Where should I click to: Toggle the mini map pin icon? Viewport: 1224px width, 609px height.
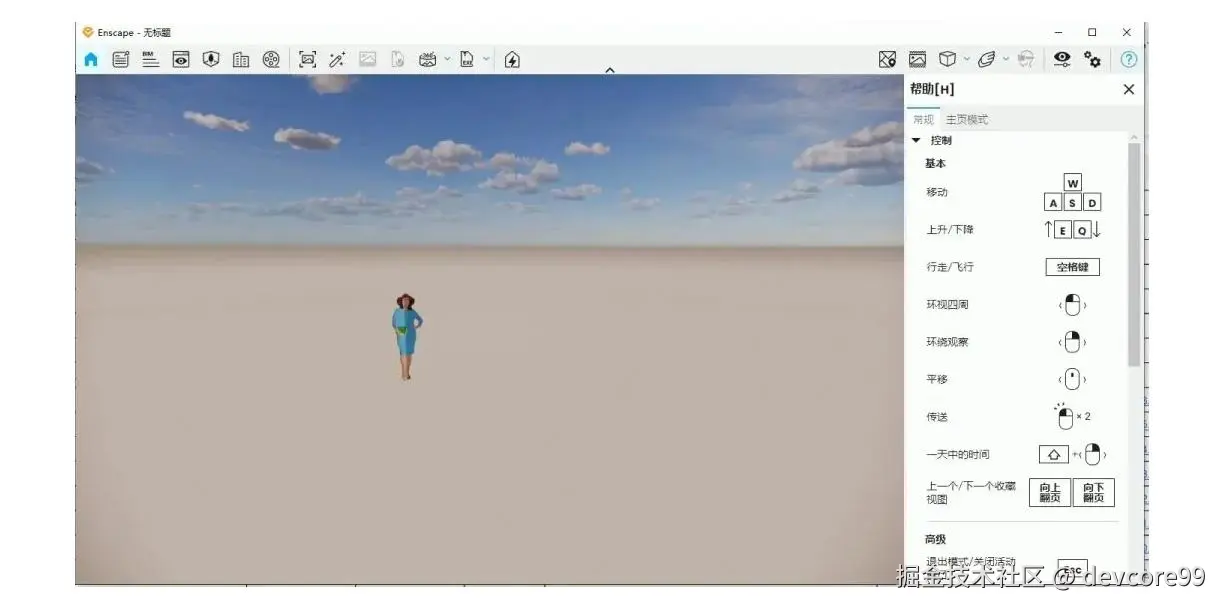pos(887,59)
